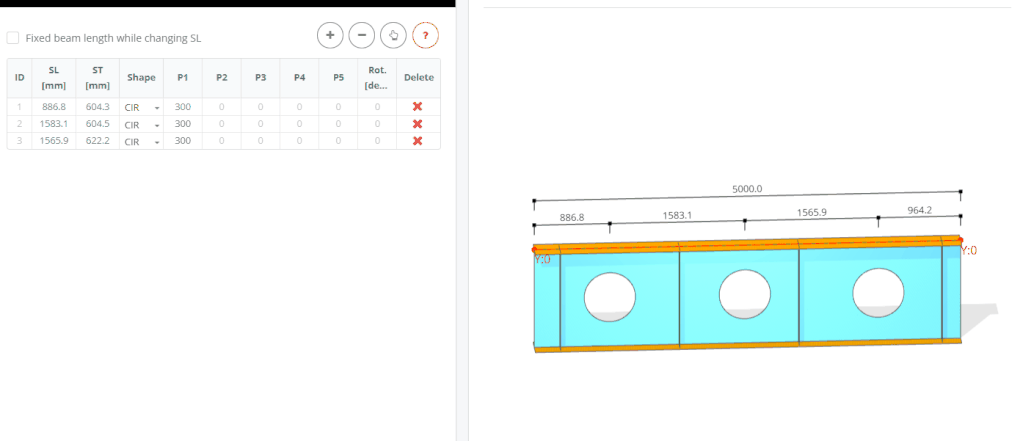
Task: Open Shape dropdown for row 2
Action: click(141, 124)
